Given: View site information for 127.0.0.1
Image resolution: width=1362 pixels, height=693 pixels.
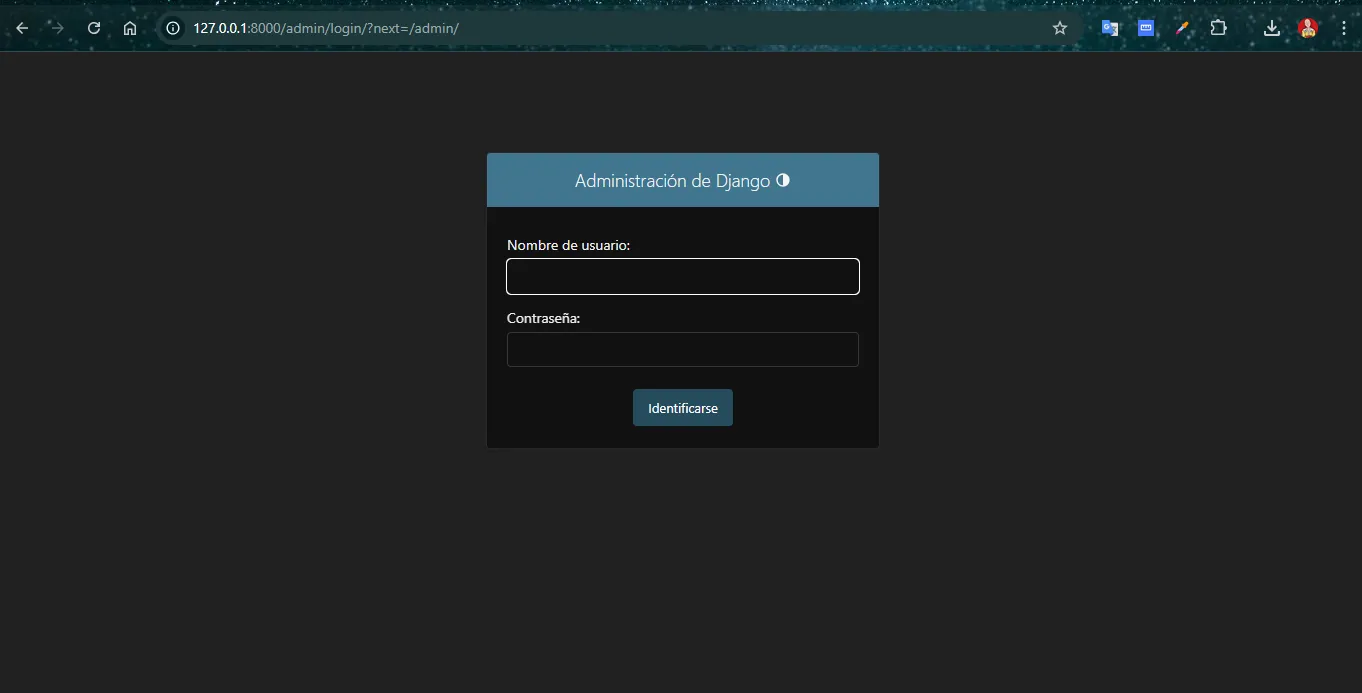Looking at the screenshot, I should coord(173,28).
